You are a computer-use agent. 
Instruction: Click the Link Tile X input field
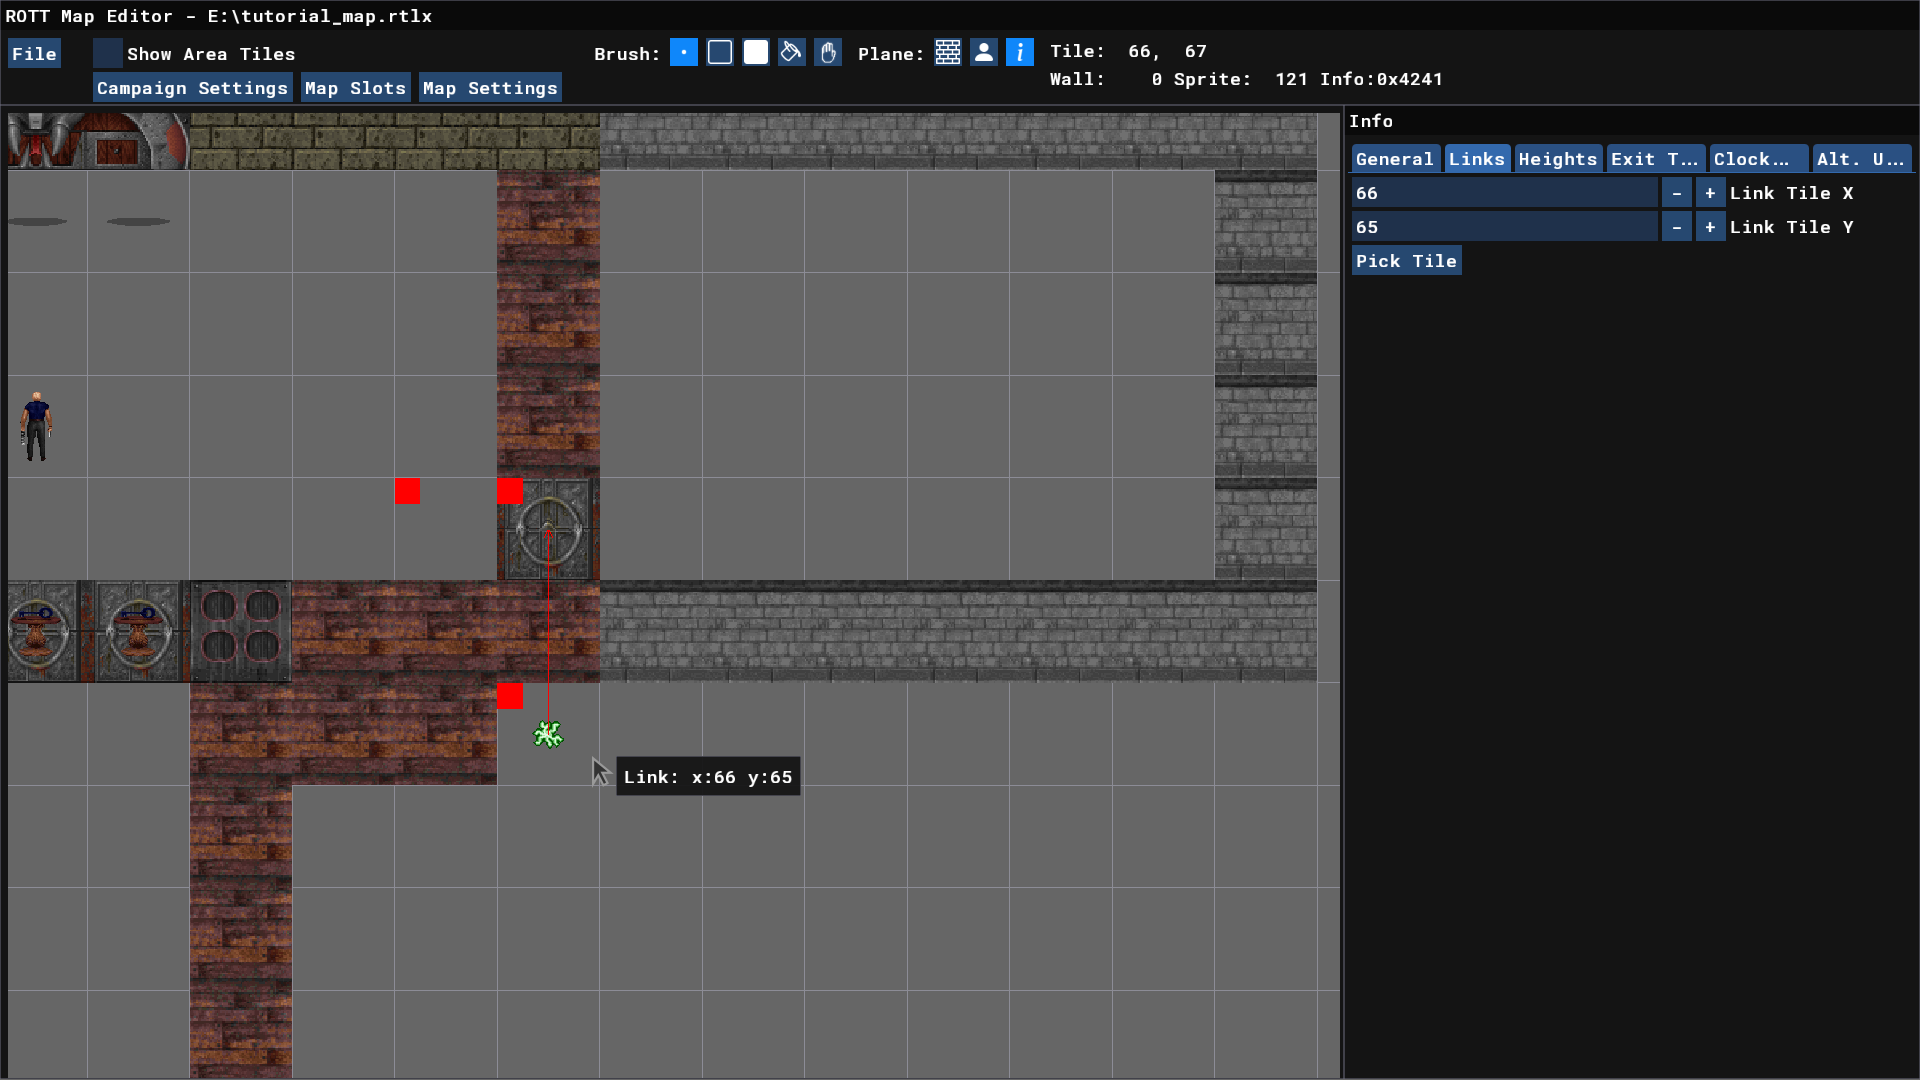tap(1504, 193)
